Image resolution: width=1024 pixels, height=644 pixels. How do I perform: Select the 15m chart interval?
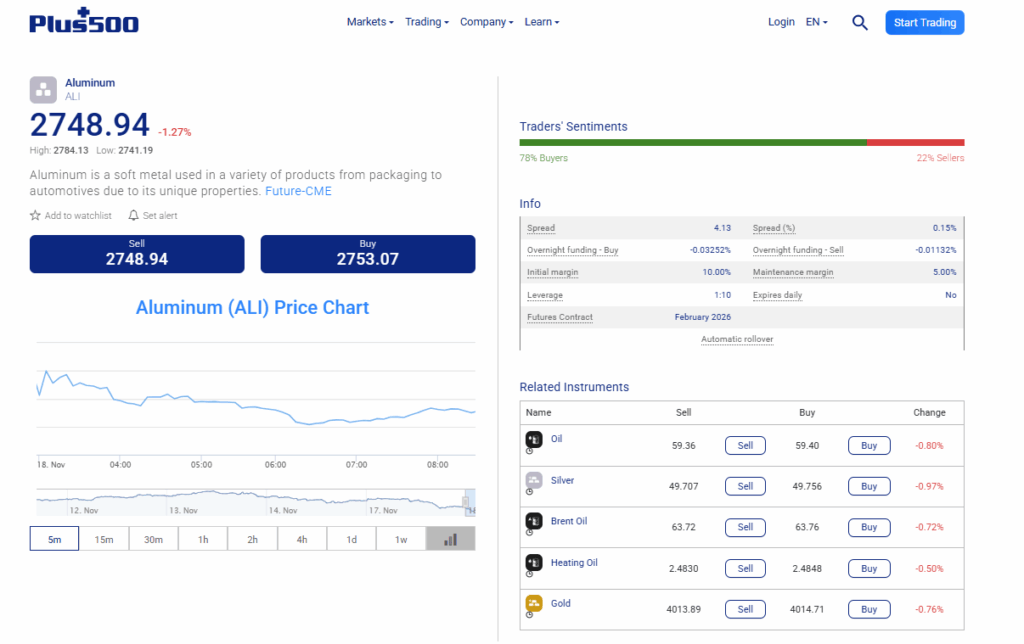(104, 539)
